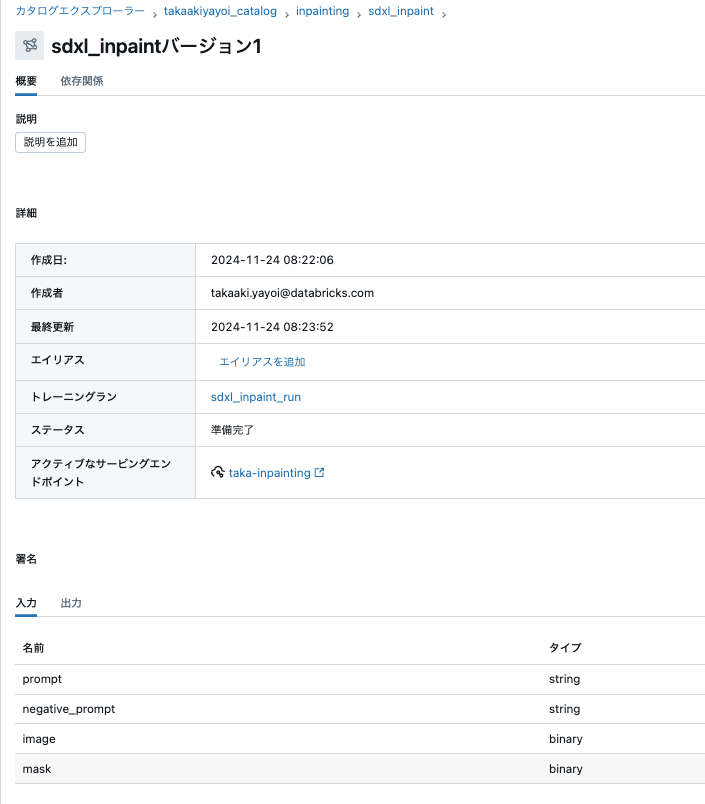705x804 pixels.
Task: Click the 説明 section heading
Action: pyautogui.click(x=26, y=119)
